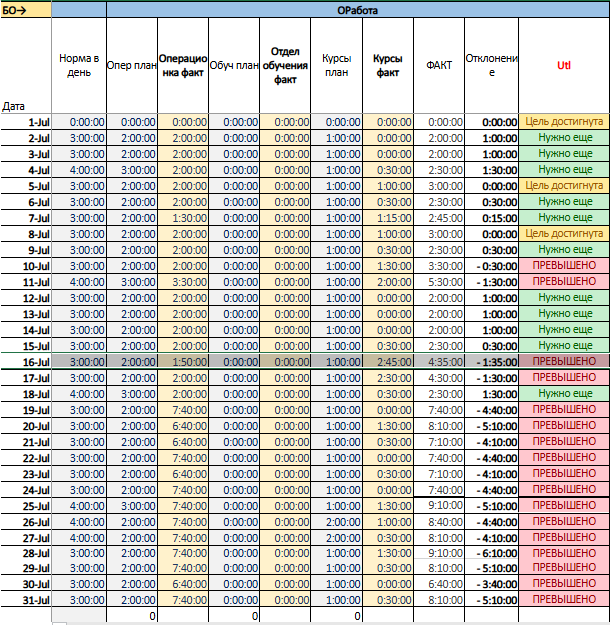
Task: Click the 19-Jul date cell
Action: [26, 410]
